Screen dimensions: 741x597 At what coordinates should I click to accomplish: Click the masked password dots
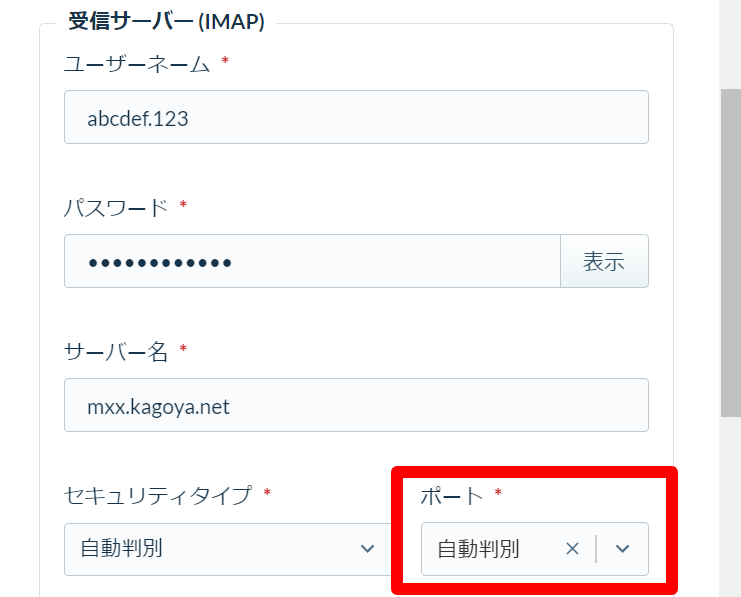tap(160, 262)
